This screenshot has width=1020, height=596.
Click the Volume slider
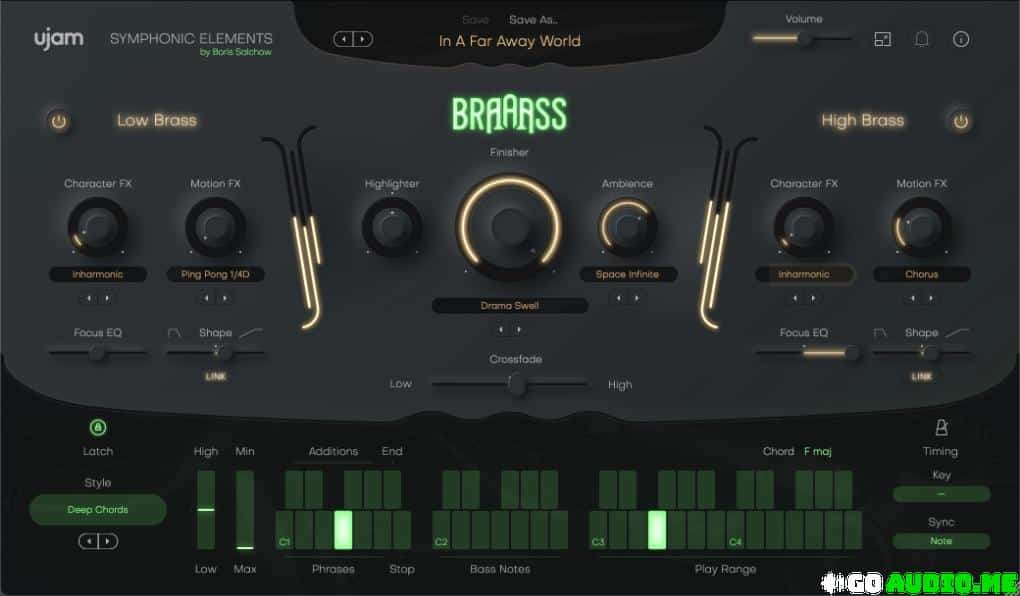(x=801, y=38)
